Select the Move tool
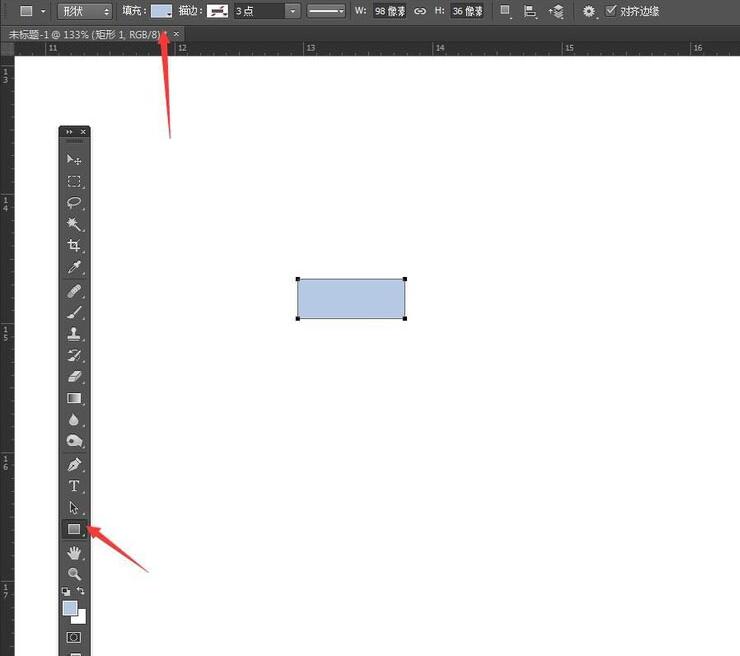Screen dimensions: 740x656 pos(74,160)
